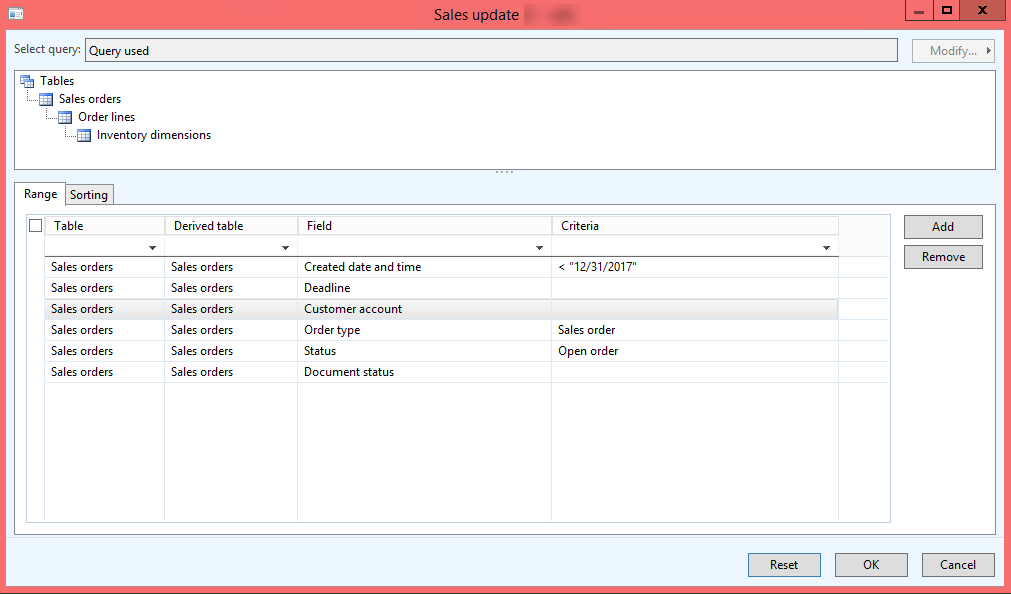The height and width of the screenshot is (594, 1011).
Task: Click the Add button
Action: (942, 227)
